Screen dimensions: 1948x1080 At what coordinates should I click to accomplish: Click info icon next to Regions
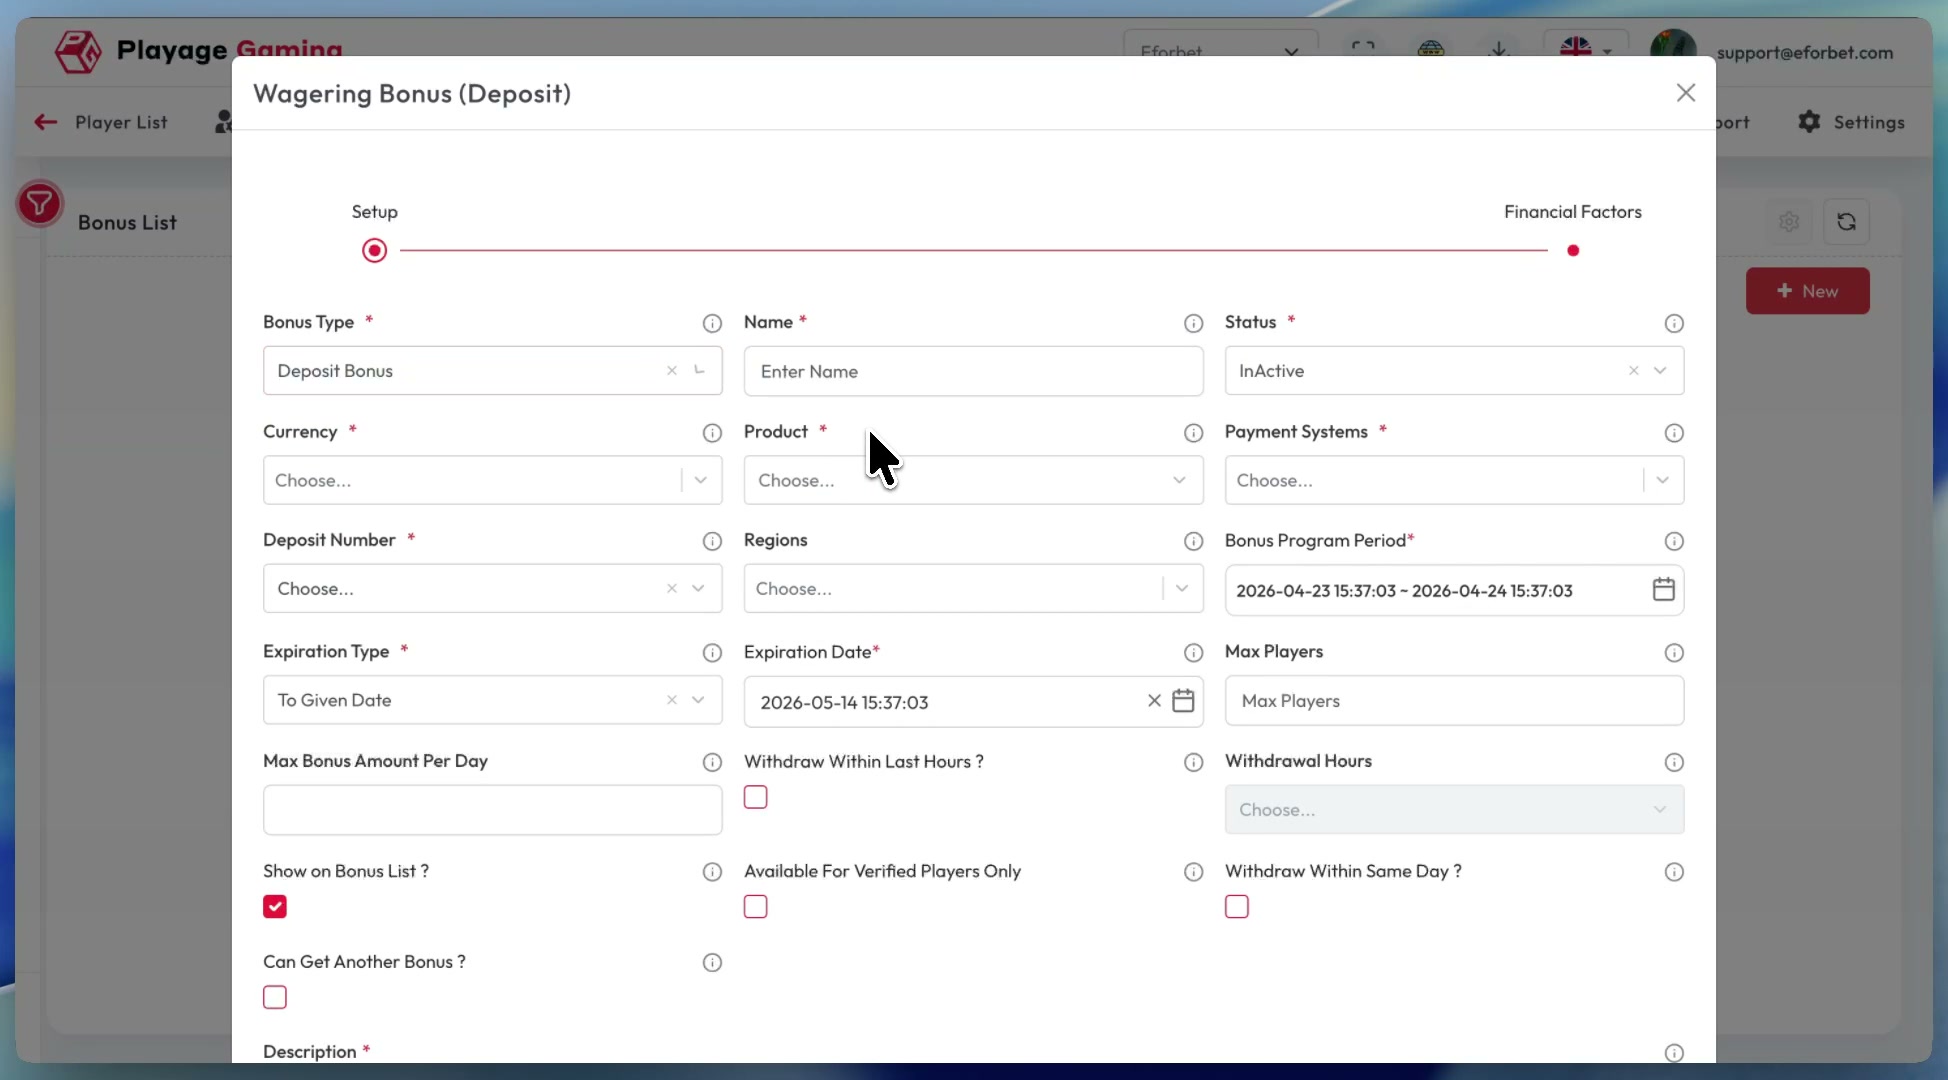(x=1193, y=541)
